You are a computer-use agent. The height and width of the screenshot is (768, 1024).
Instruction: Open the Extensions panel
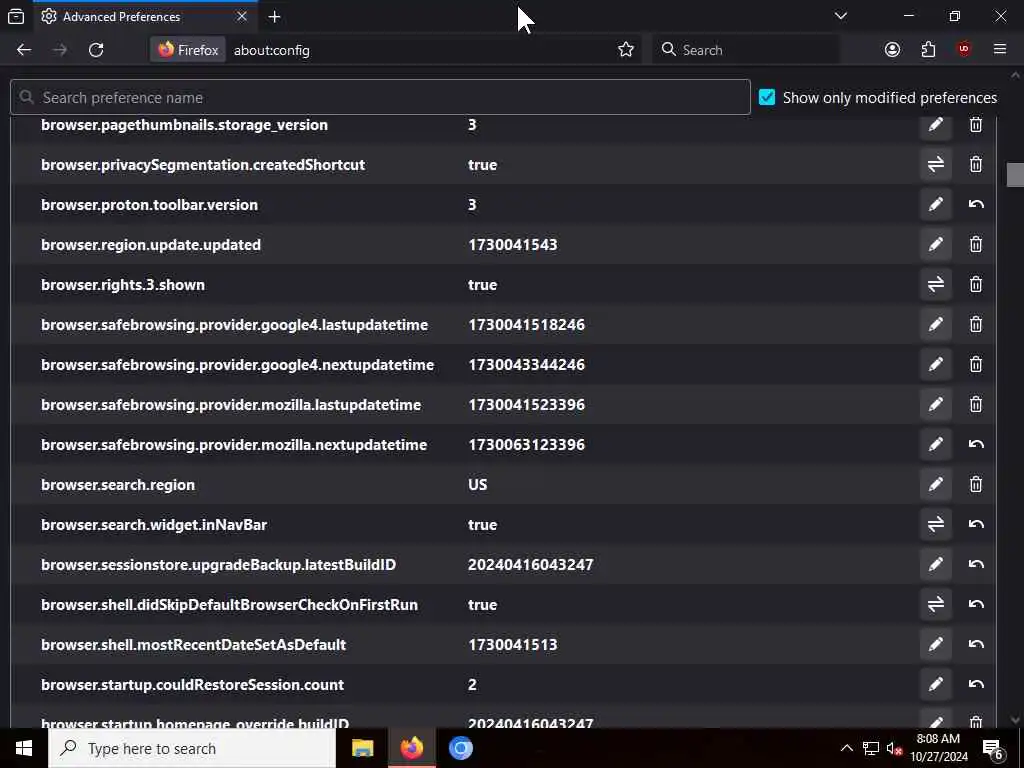(x=928, y=50)
